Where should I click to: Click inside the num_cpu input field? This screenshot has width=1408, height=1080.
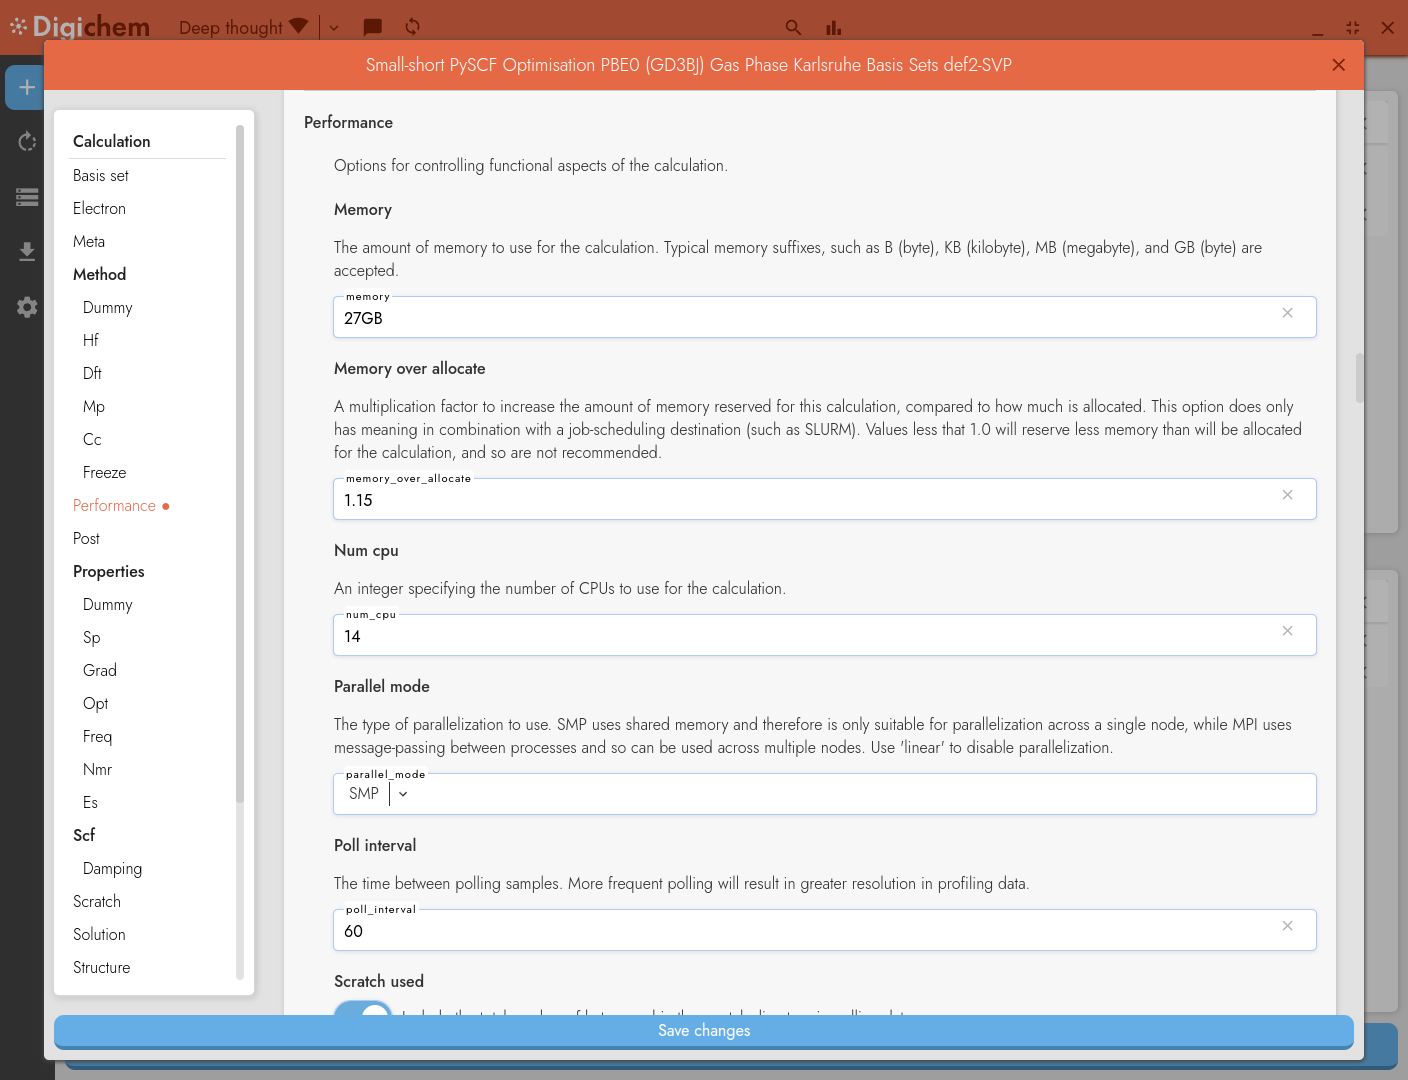(x=700, y=636)
